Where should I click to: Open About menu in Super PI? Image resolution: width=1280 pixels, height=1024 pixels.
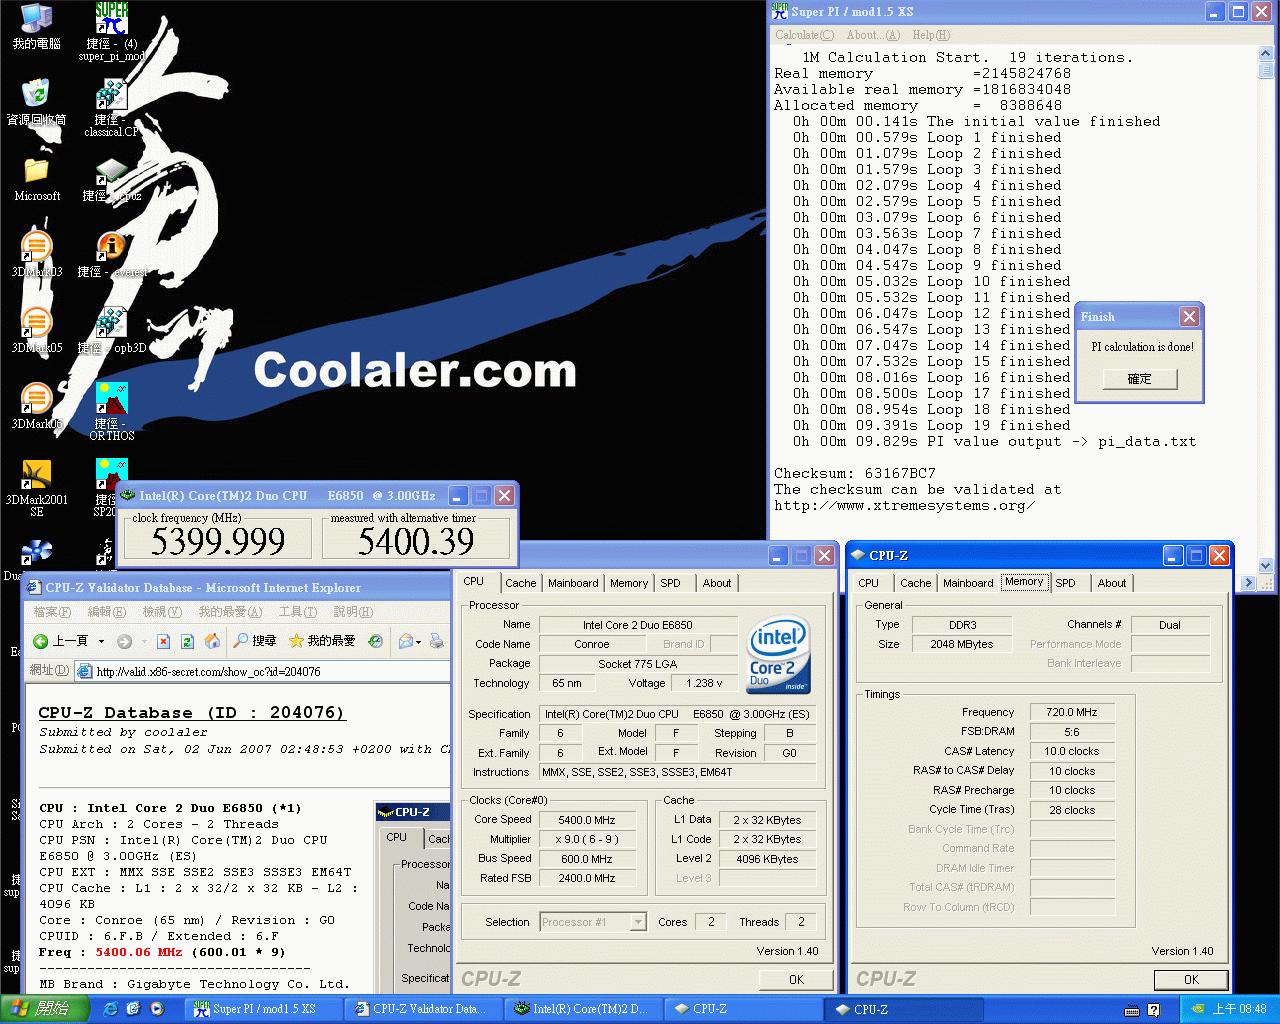873,35
